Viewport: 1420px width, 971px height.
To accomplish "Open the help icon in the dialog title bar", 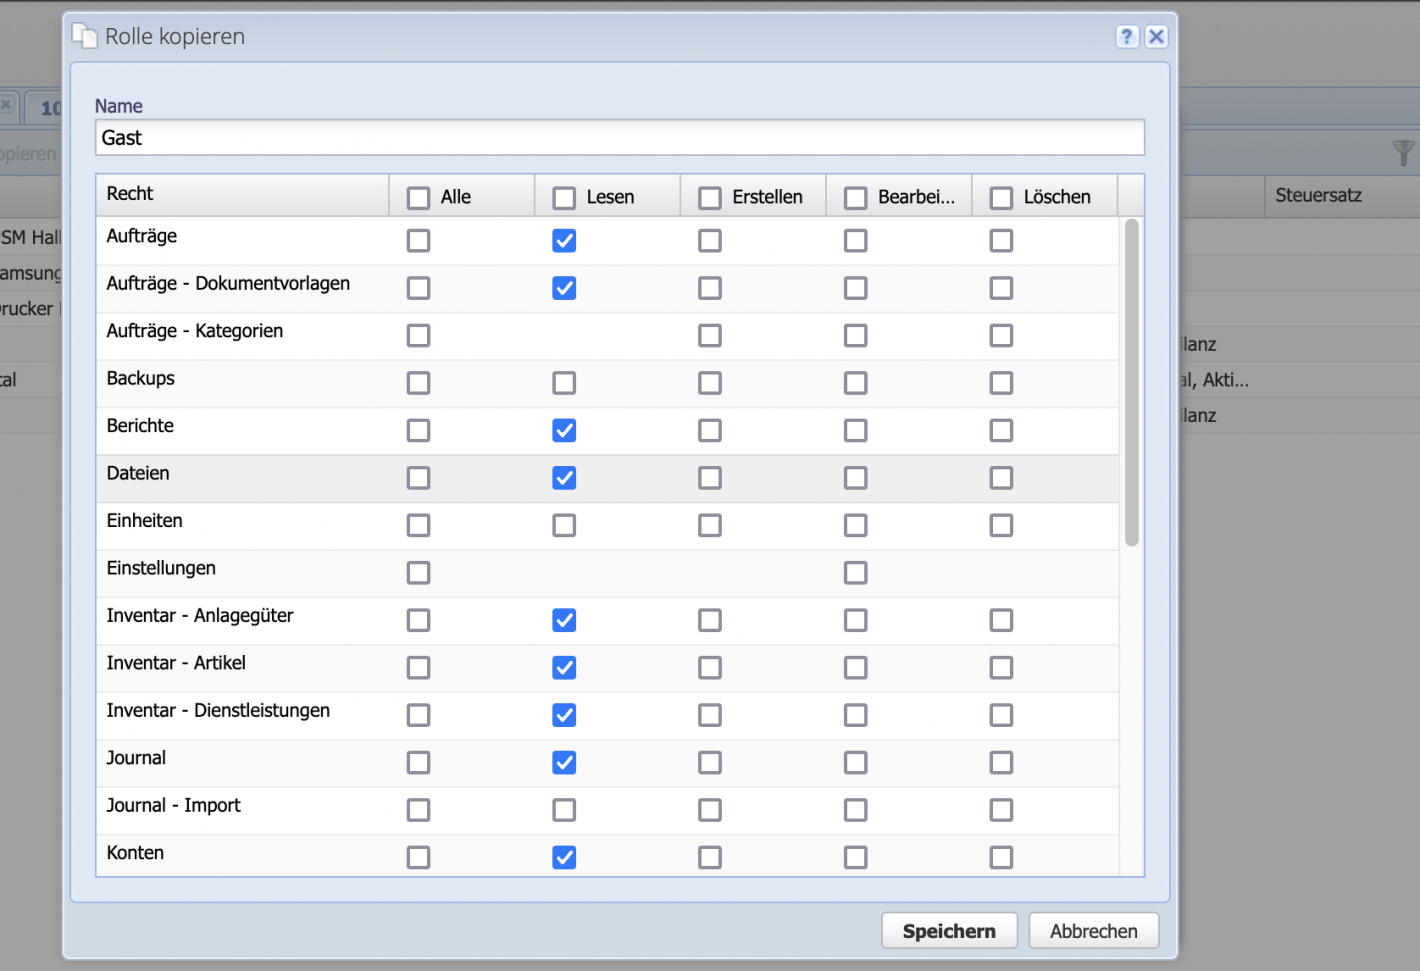I will 1127,36.
